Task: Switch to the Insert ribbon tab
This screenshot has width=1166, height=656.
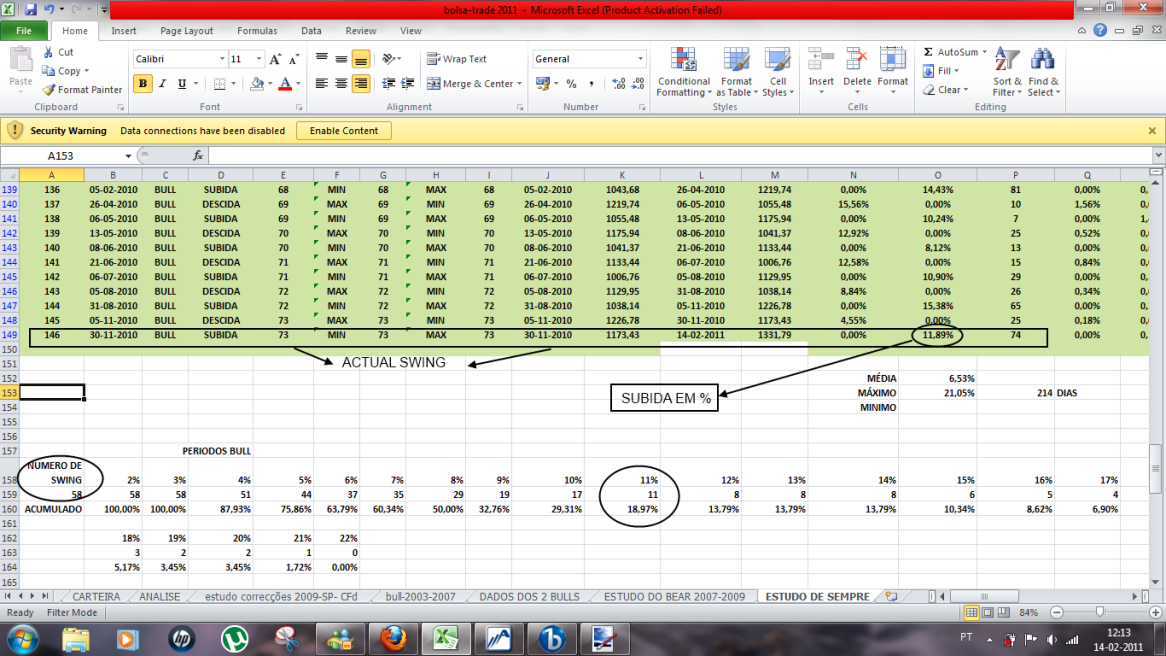Action: tap(123, 30)
